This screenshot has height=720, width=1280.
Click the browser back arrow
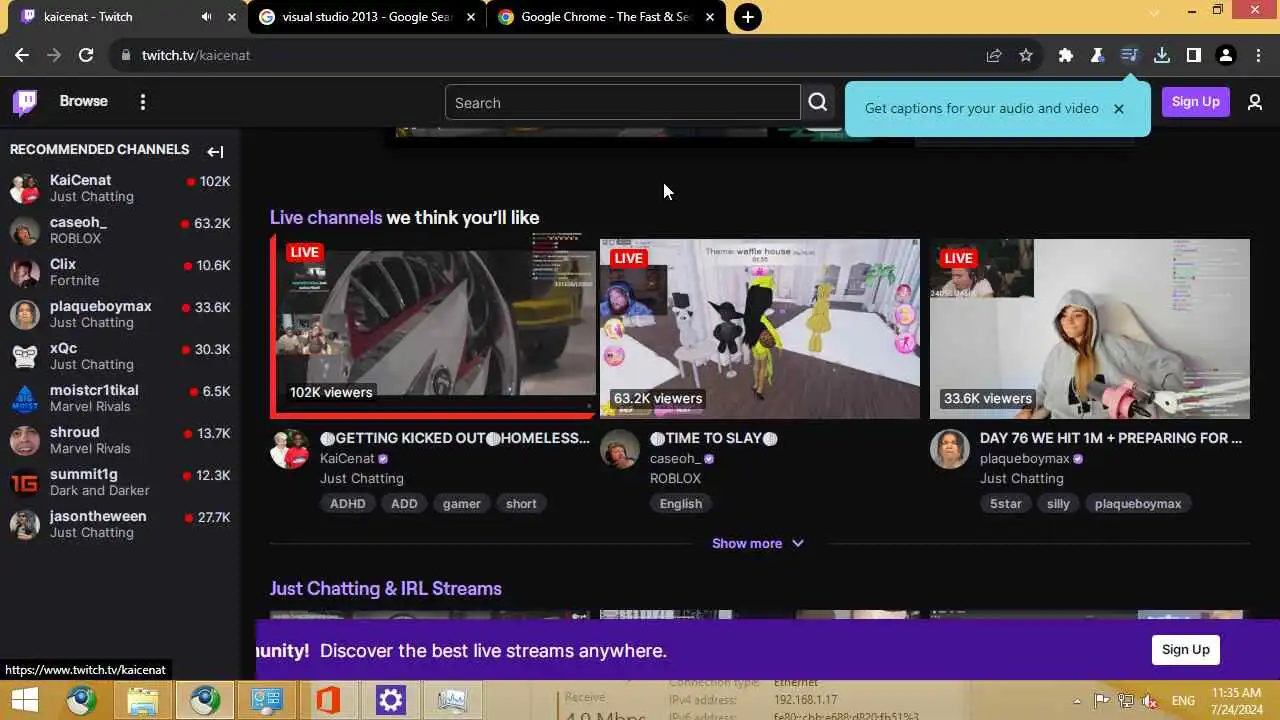click(22, 55)
